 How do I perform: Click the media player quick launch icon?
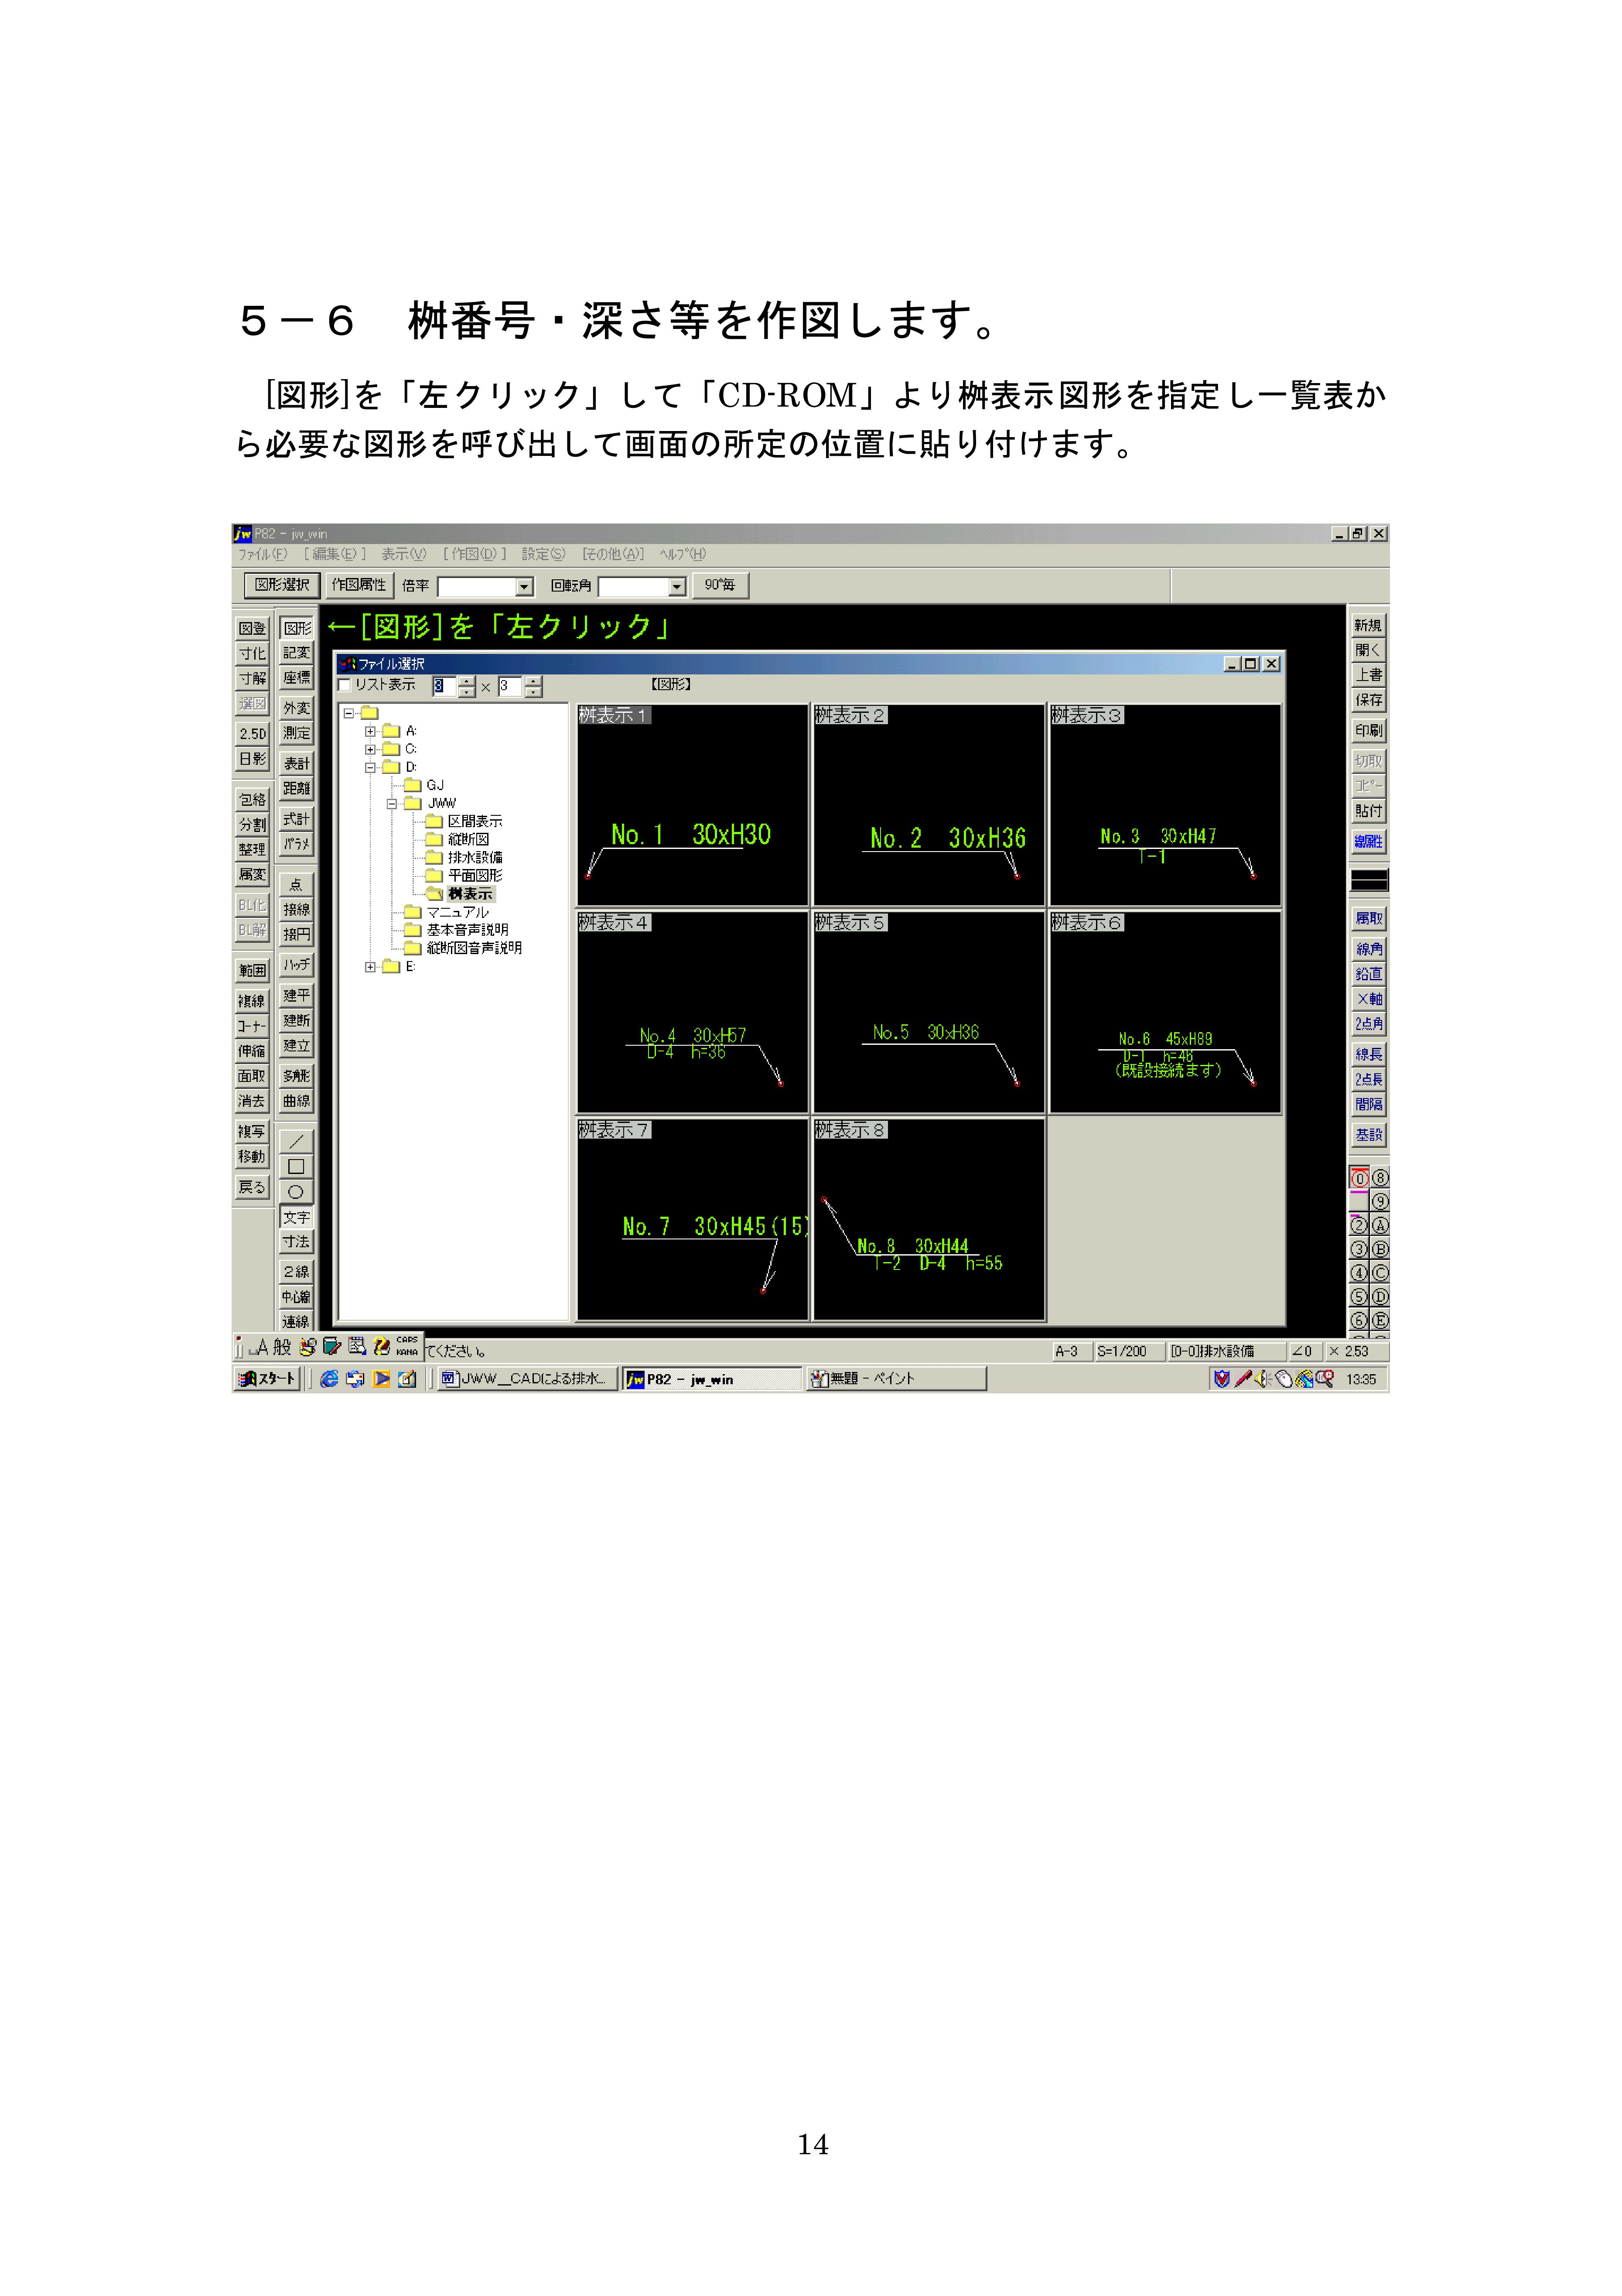381,1379
